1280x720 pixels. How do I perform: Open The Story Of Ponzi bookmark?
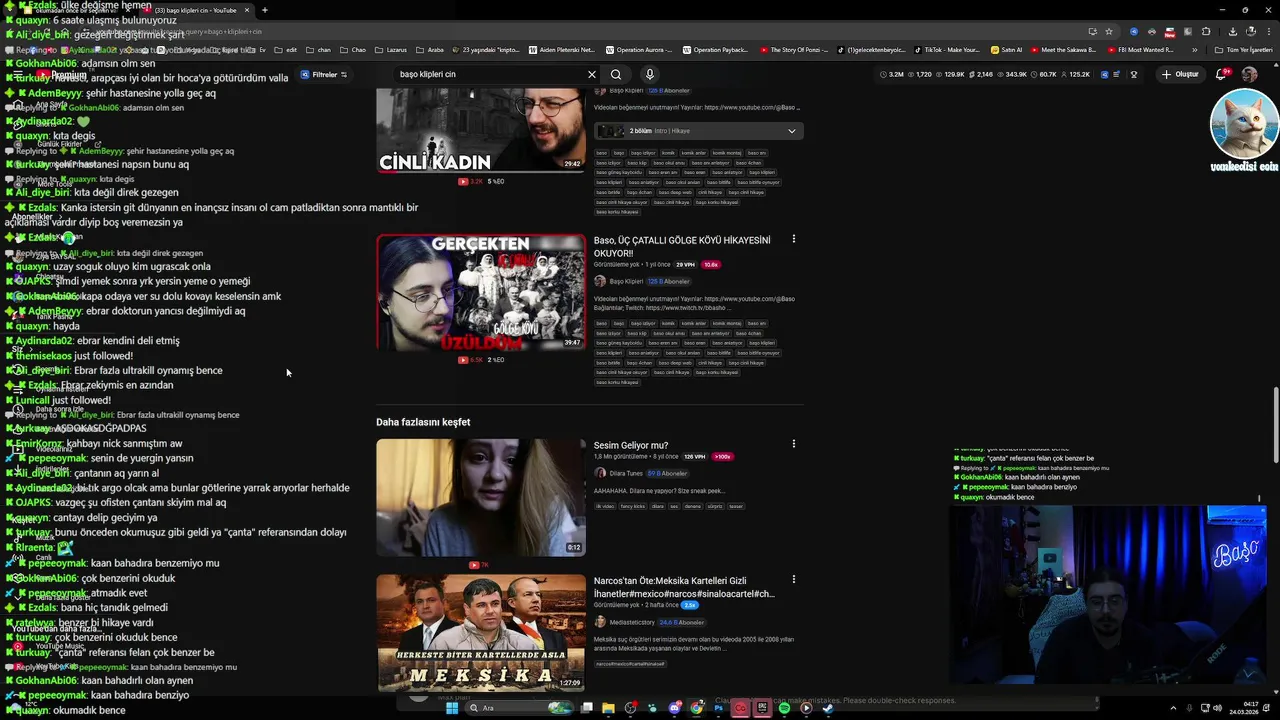[794, 49]
